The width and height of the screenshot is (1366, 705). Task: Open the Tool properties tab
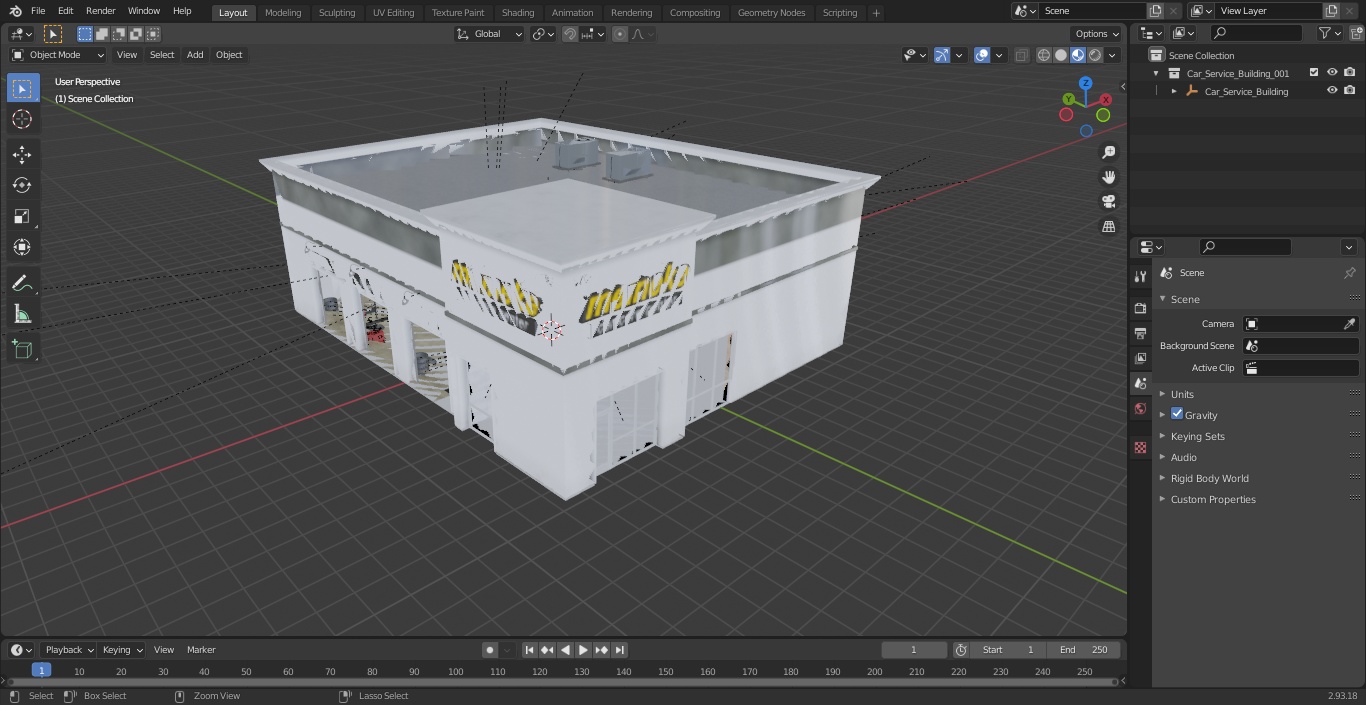1140,276
